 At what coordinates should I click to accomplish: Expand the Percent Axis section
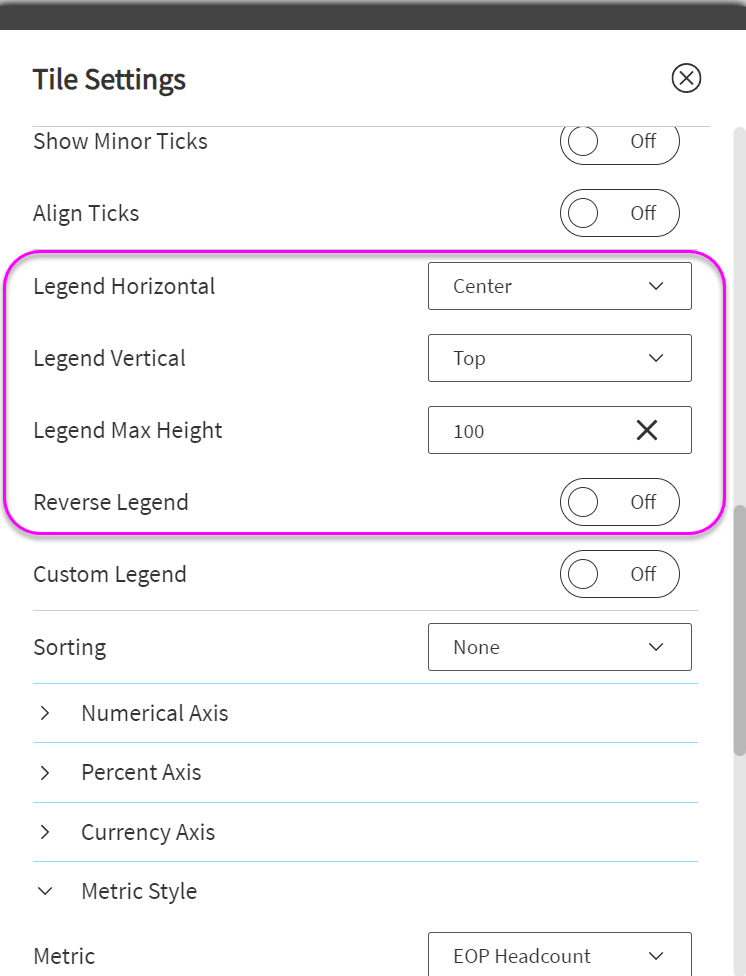coord(141,772)
